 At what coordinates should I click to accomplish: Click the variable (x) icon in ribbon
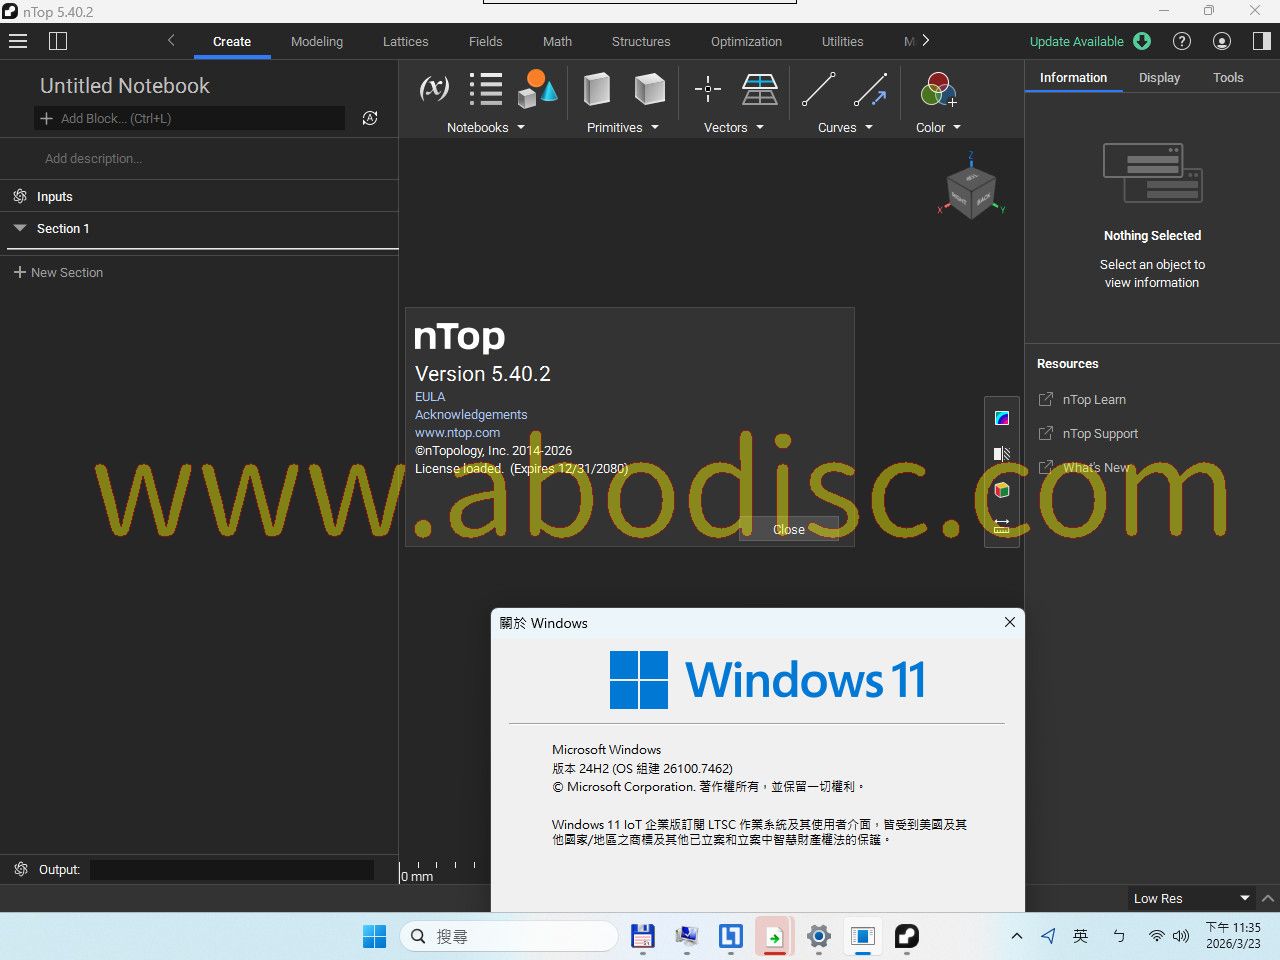click(434, 89)
